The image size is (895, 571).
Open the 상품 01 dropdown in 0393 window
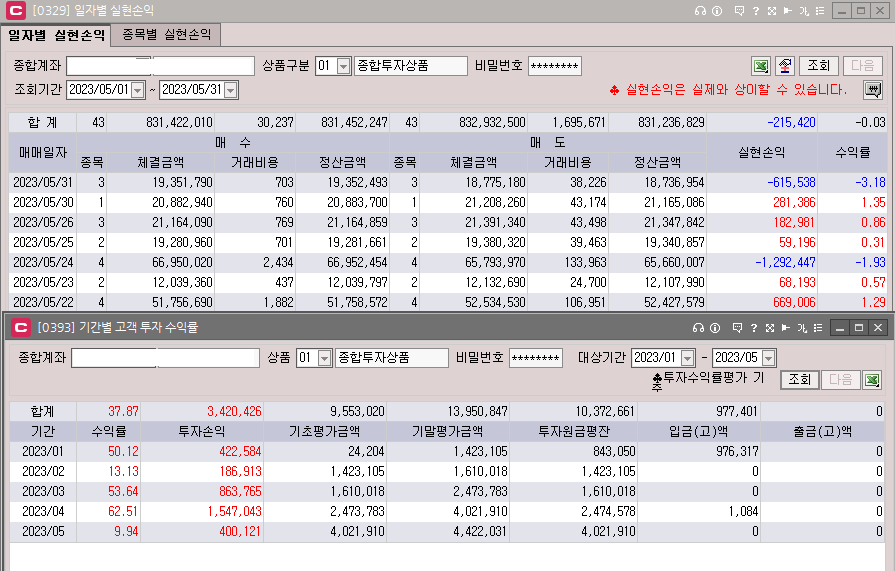[324, 358]
